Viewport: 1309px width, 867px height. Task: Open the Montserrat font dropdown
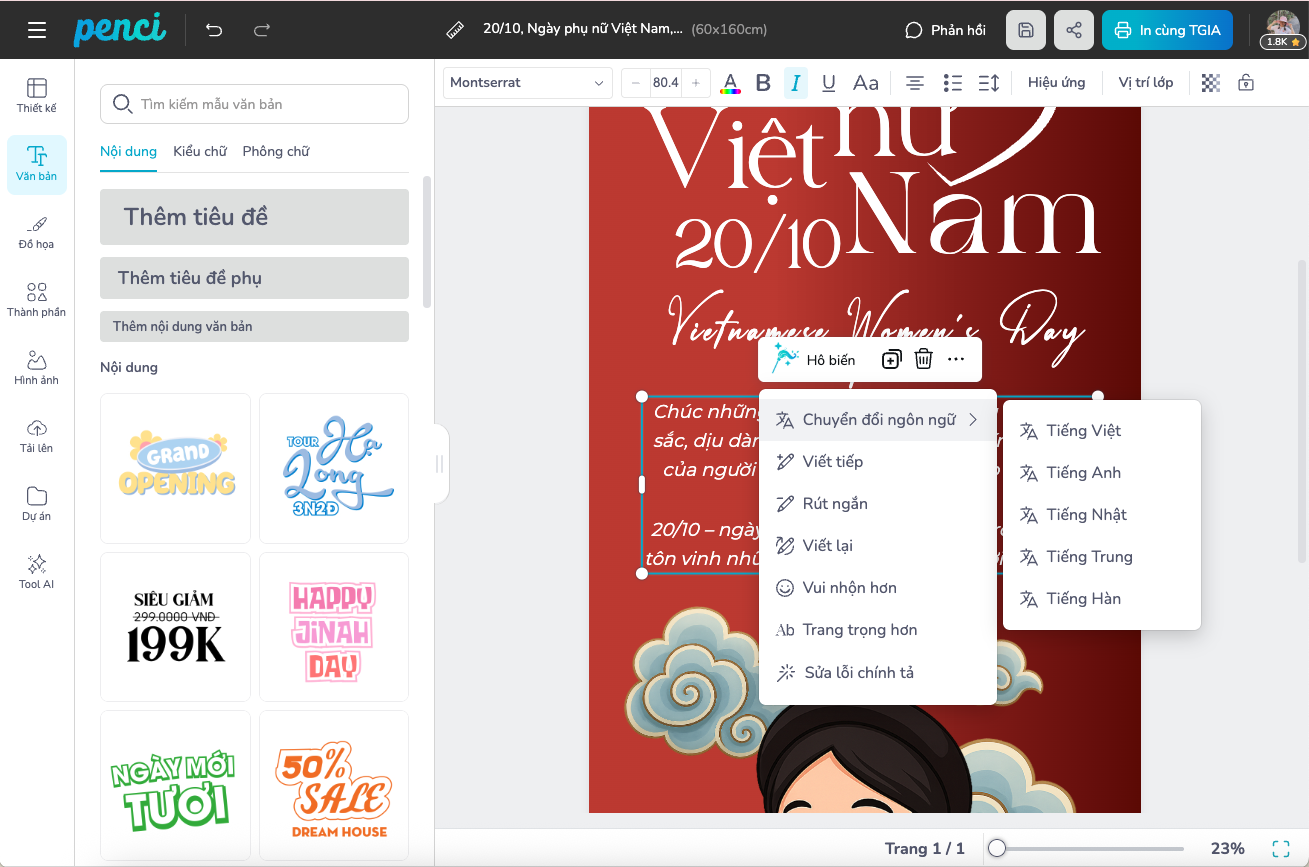point(527,83)
